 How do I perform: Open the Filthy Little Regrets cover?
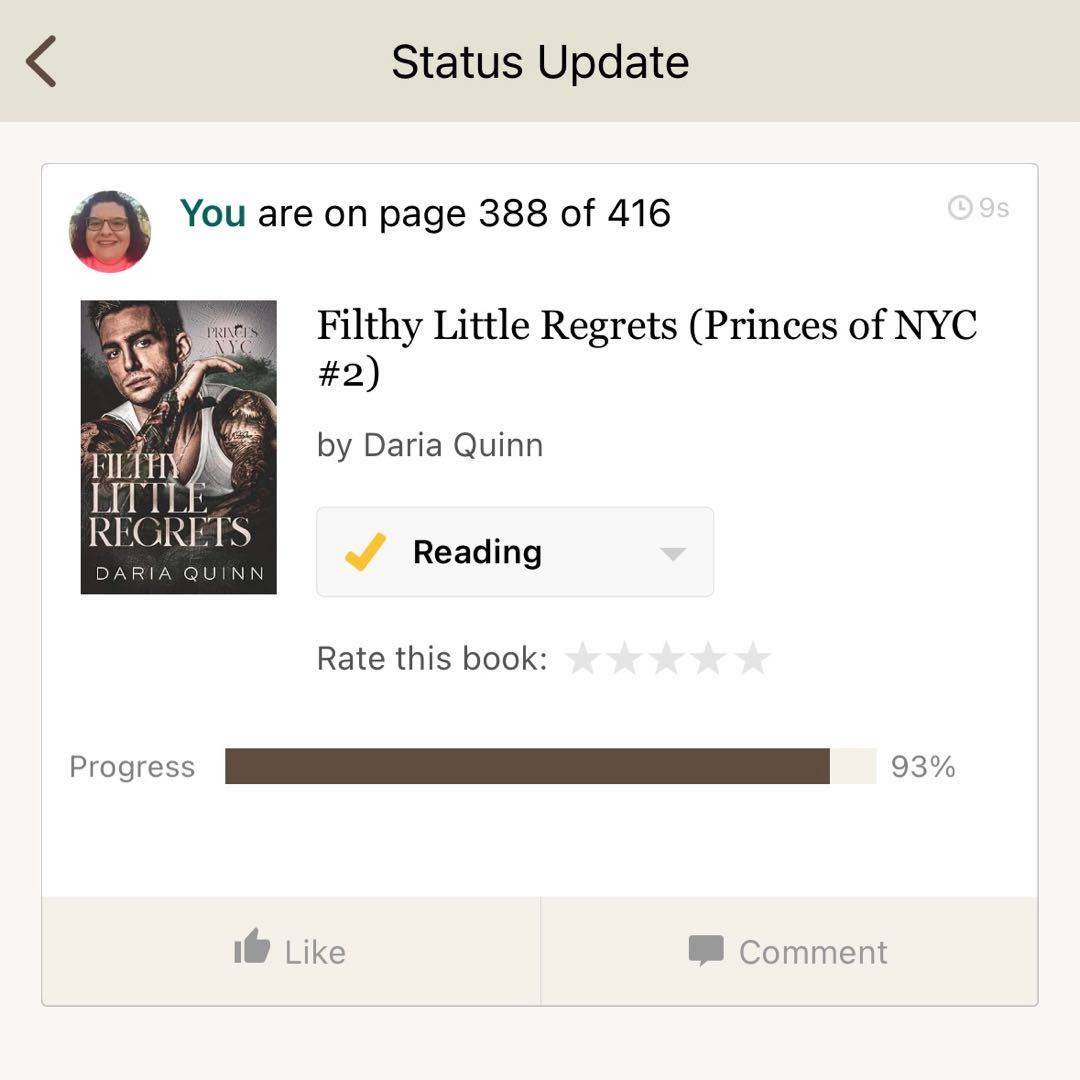coord(178,447)
